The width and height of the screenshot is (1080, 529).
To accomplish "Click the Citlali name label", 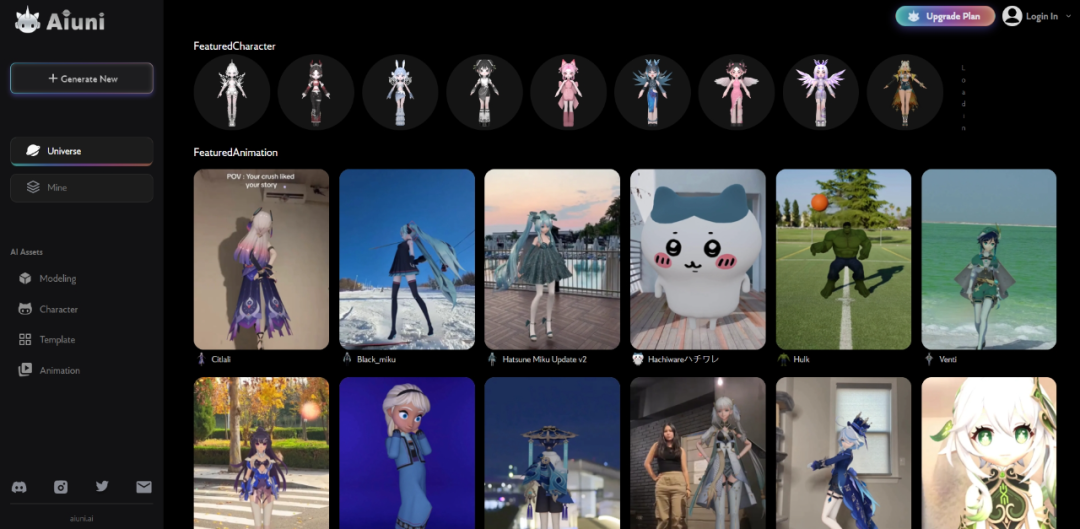I will point(222,360).
